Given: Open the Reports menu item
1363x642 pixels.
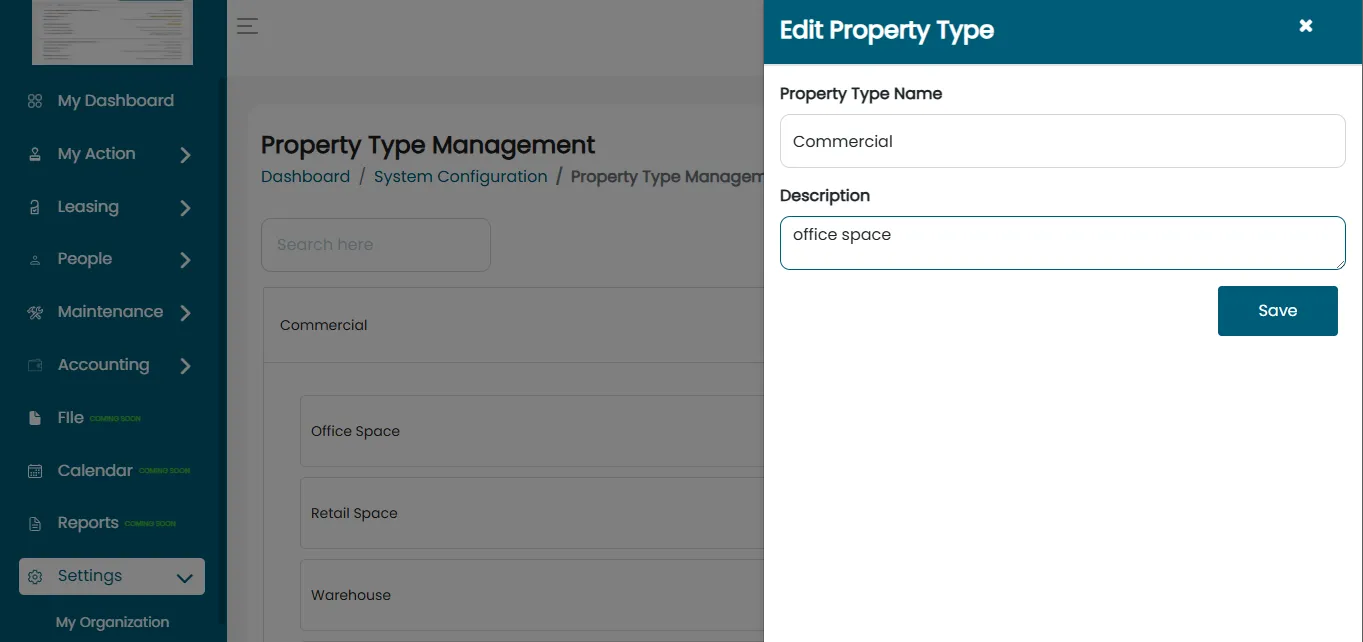Looking at the screenshot, I should coord(88,523).
